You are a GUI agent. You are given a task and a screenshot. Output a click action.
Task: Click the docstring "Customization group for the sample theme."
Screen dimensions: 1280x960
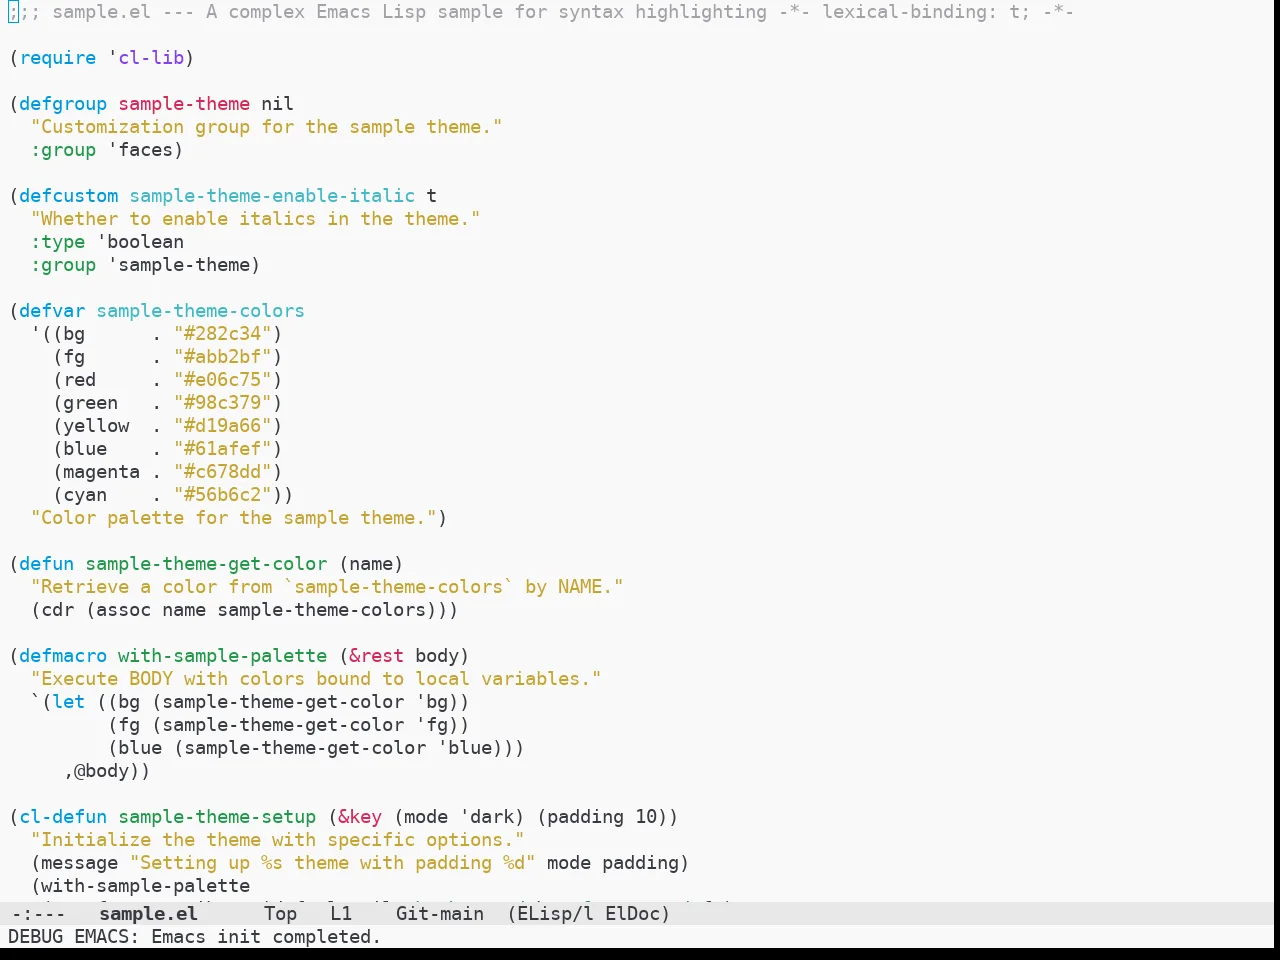266,127
